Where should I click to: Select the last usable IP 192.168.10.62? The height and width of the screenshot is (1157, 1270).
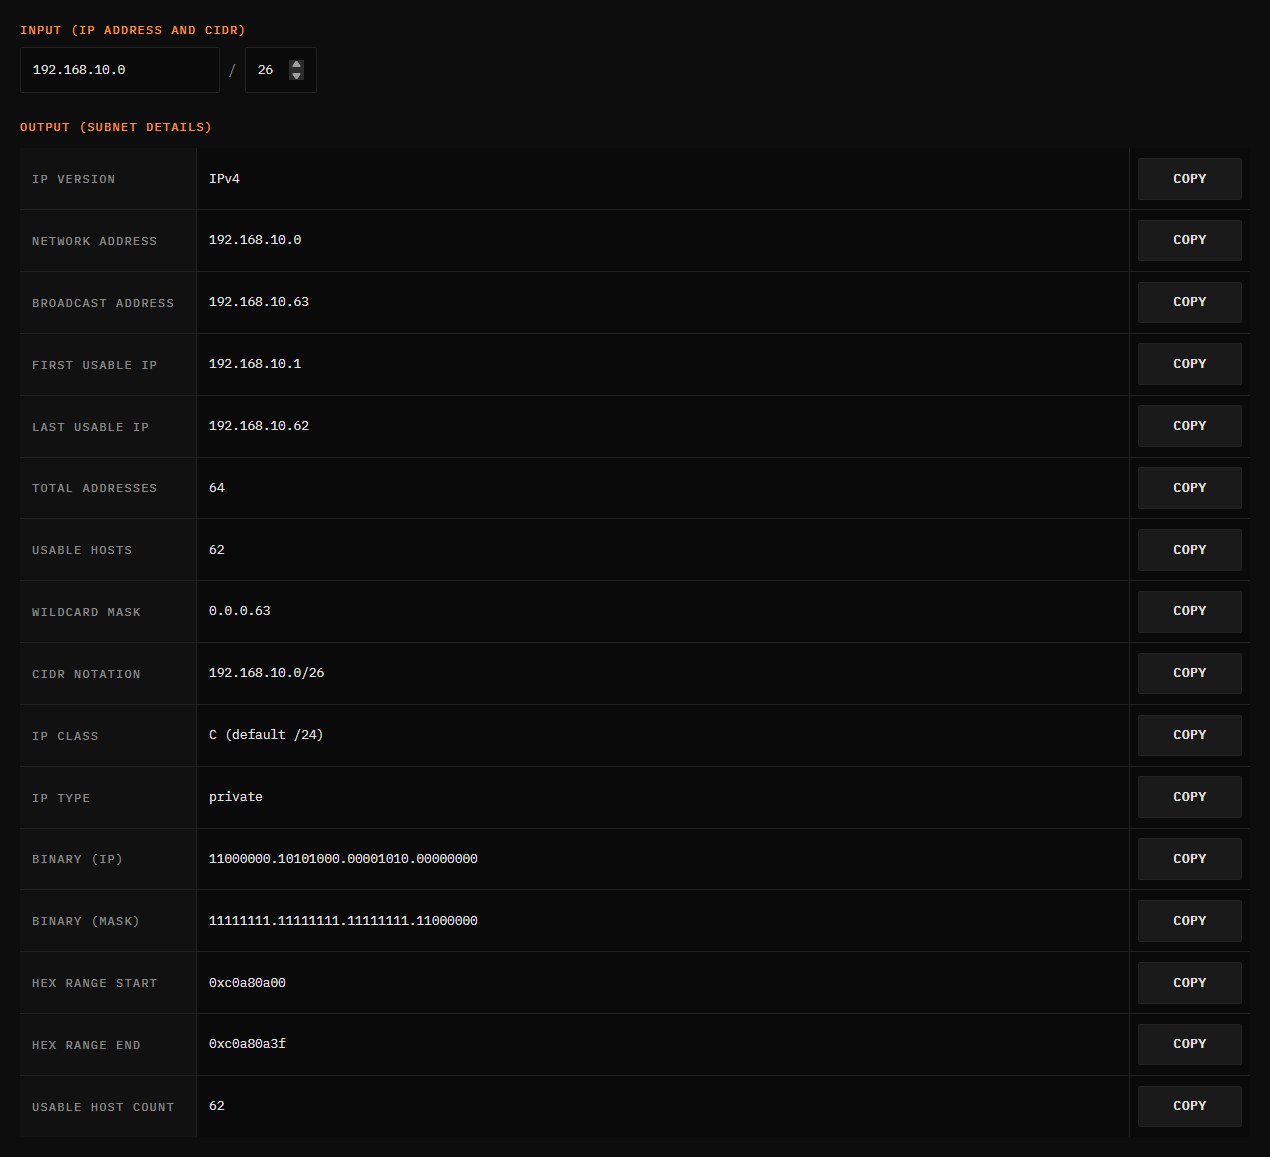point(259,426)
